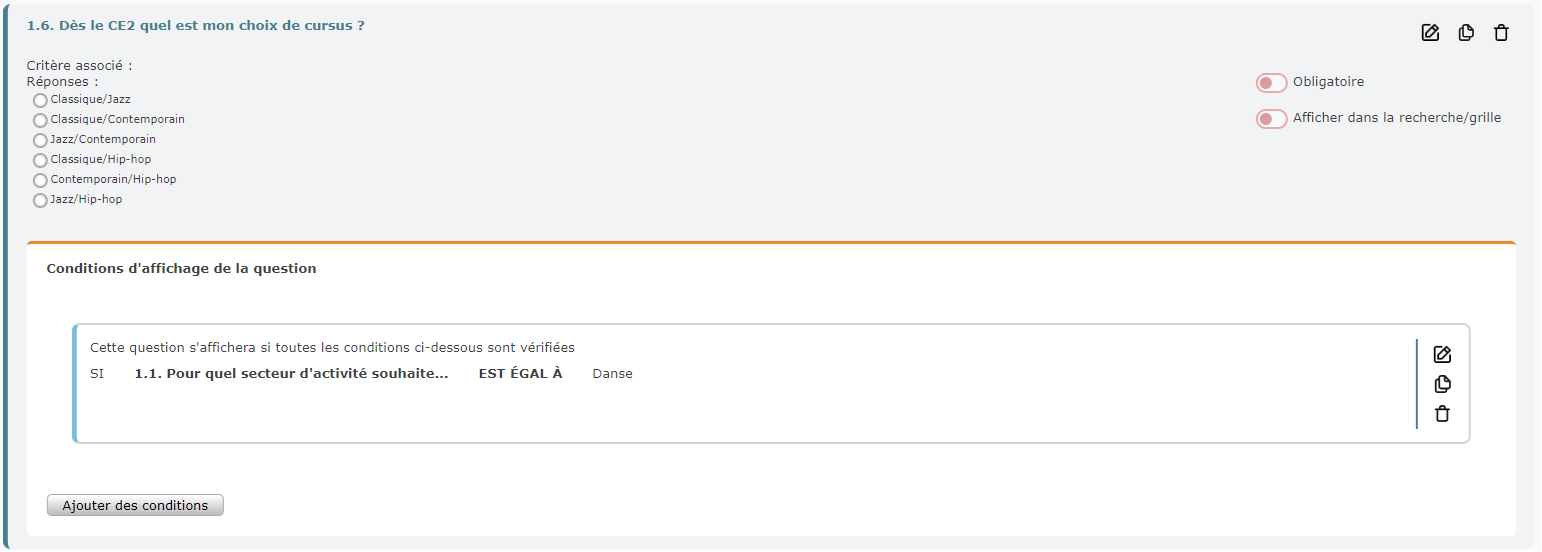Viewport: 1542px width, 552px height.
Task: Pick the Classique/Hip-hop radio option
Action: point(40,160)
